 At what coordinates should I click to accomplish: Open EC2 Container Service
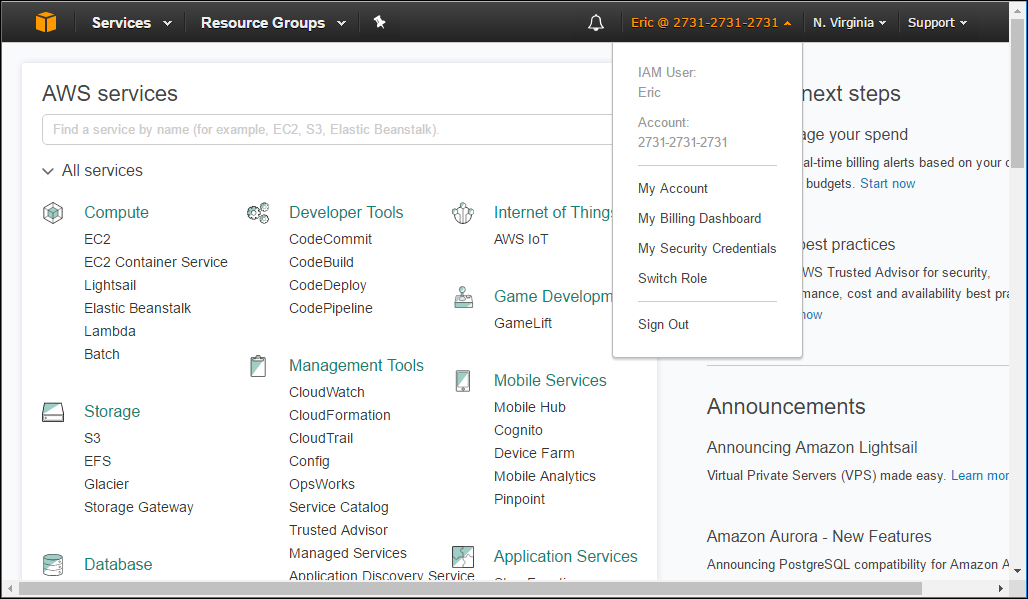[x=156, y=262]
